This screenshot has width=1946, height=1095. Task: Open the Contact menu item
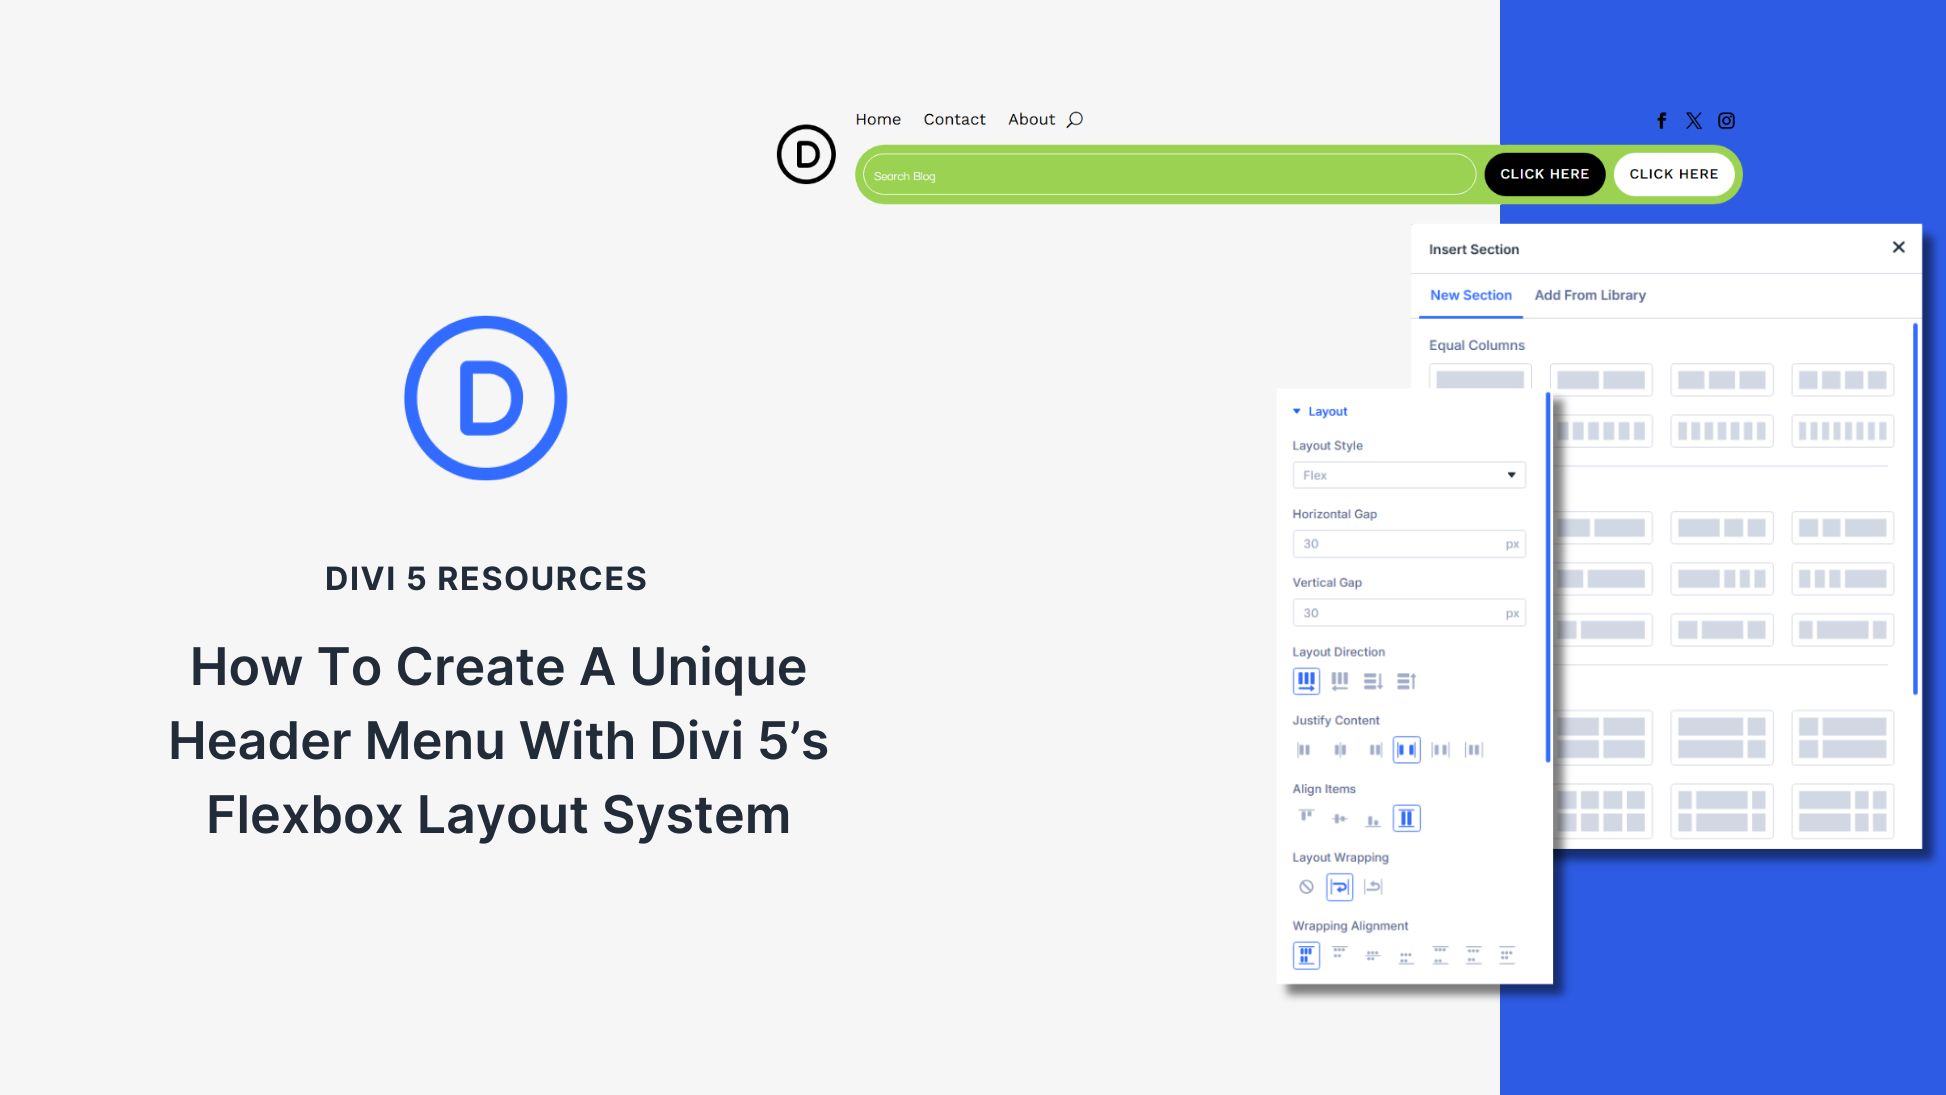(953, 119)
